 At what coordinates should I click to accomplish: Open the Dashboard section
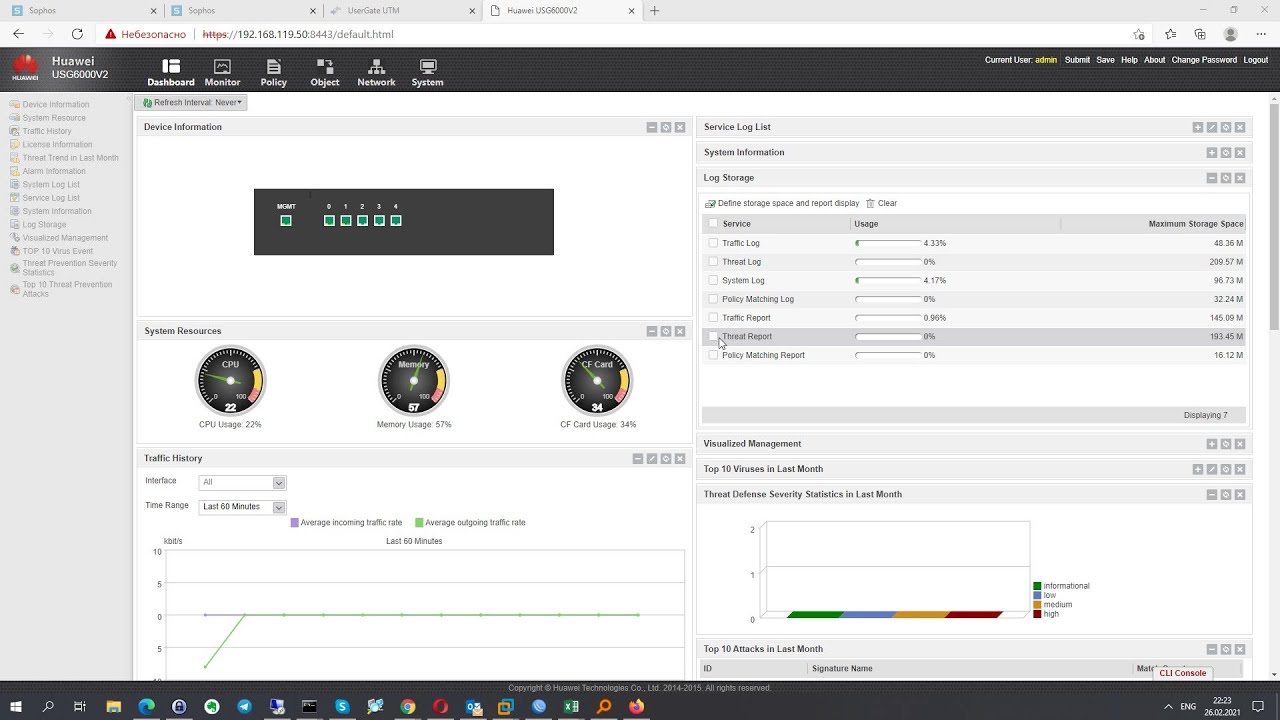point(171,73)
